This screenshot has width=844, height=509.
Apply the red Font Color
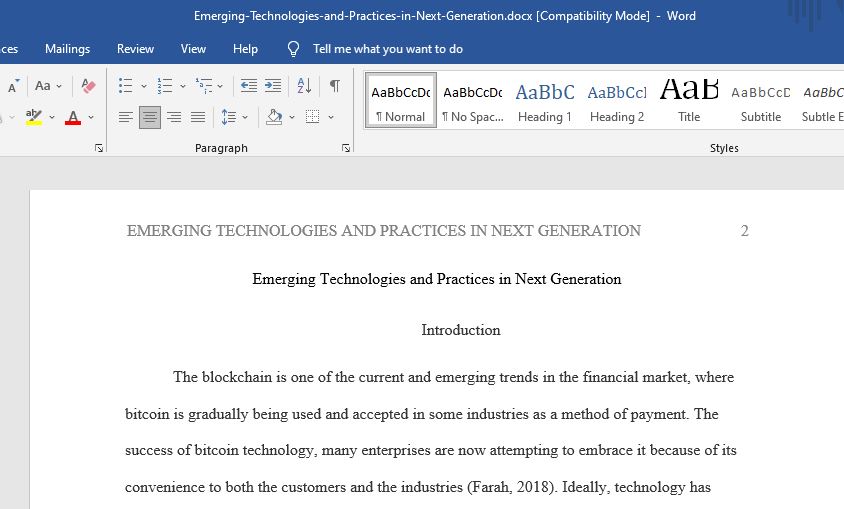coord(73,117)
